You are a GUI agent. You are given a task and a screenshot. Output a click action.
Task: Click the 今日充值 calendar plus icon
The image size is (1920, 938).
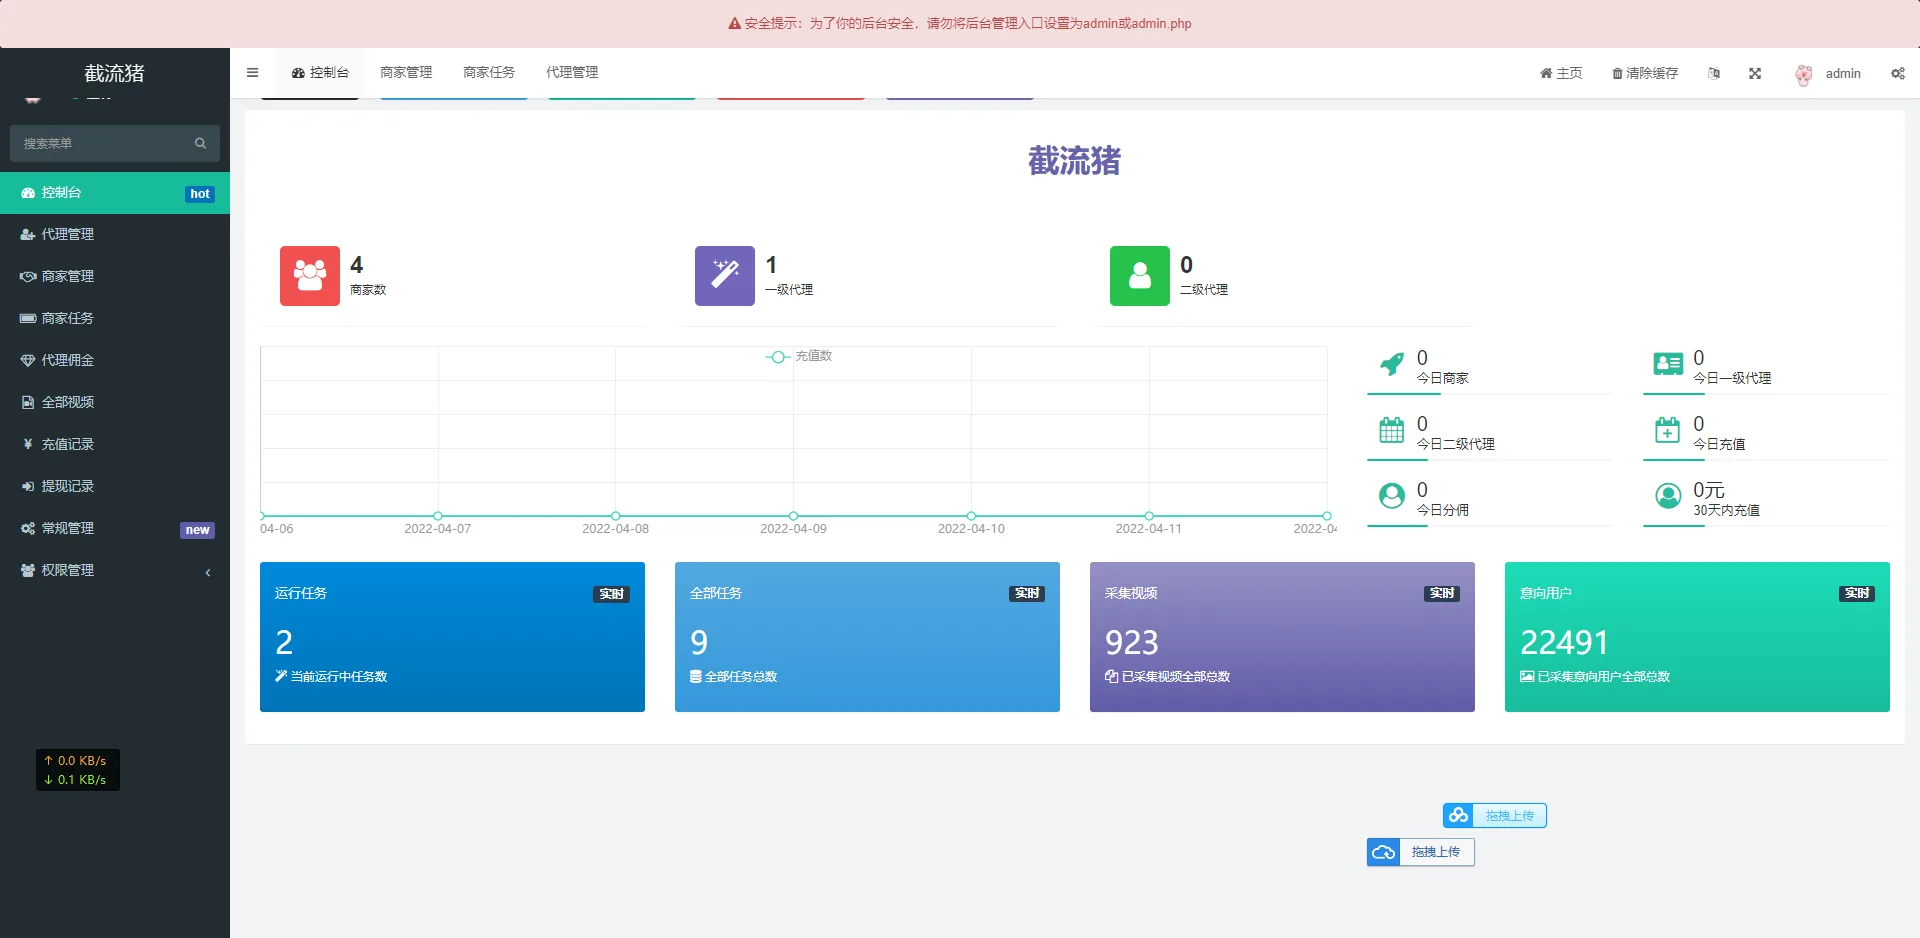1667,431
